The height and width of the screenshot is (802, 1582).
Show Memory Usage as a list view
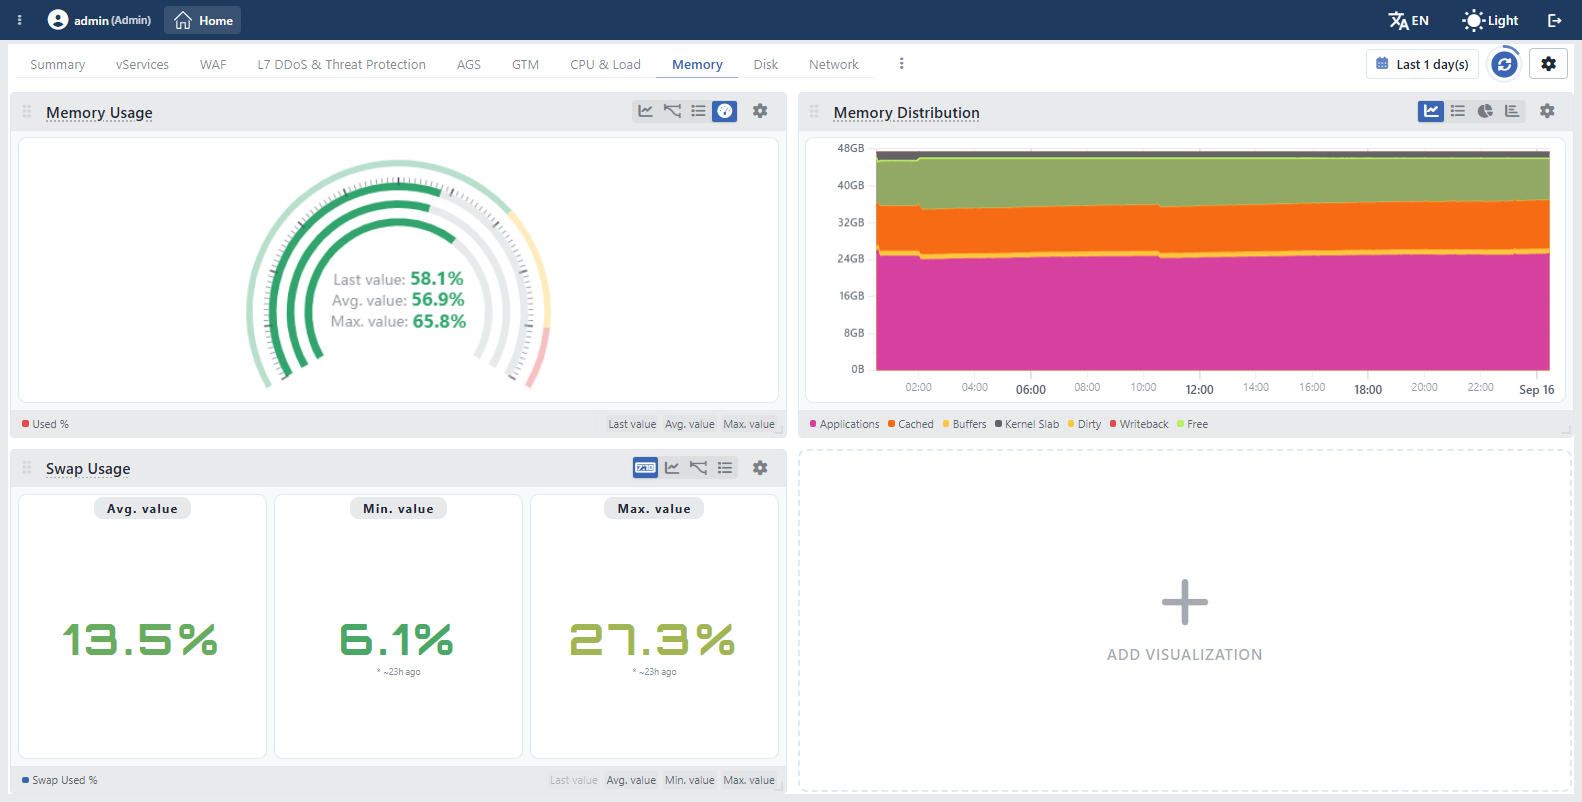tap(698, 111)
